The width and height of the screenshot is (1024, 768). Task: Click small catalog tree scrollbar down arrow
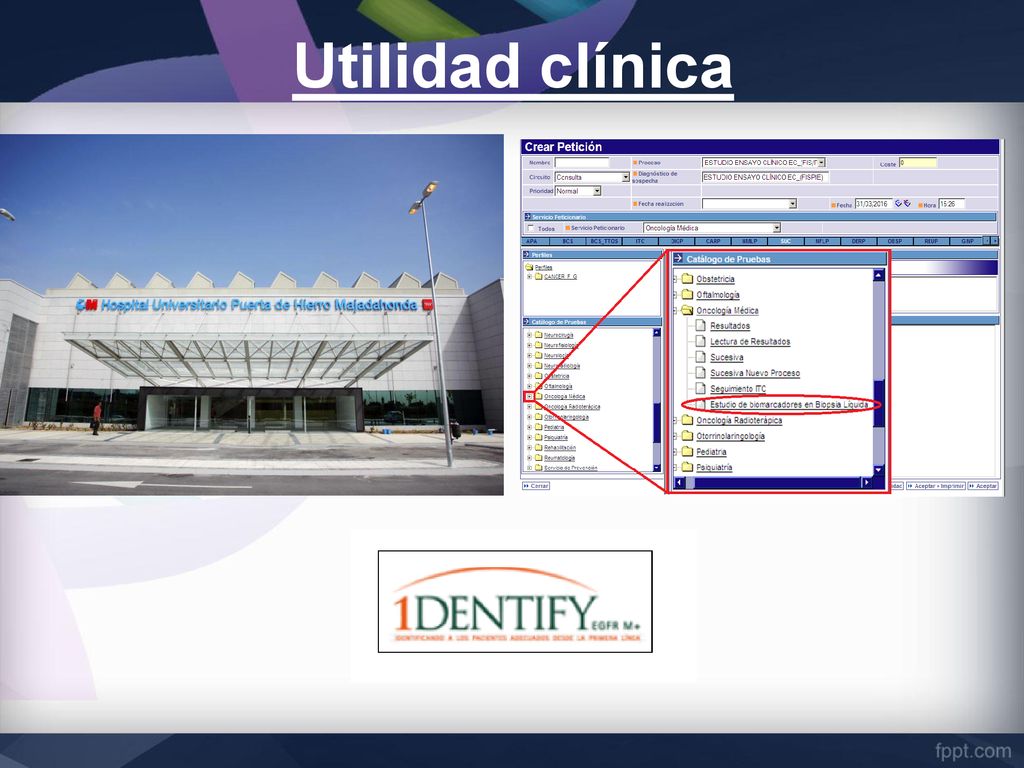point(656,467)
